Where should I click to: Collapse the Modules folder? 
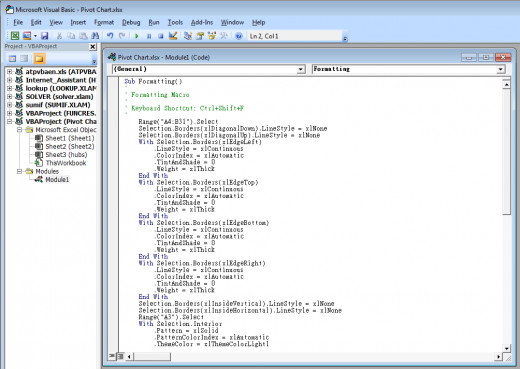[20, 171]
